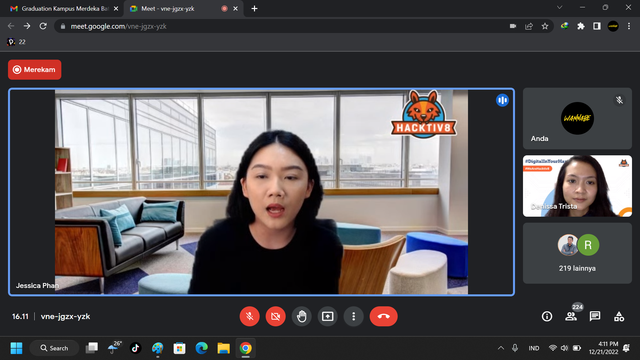Open the chat with everyone panel

(595, 316)
